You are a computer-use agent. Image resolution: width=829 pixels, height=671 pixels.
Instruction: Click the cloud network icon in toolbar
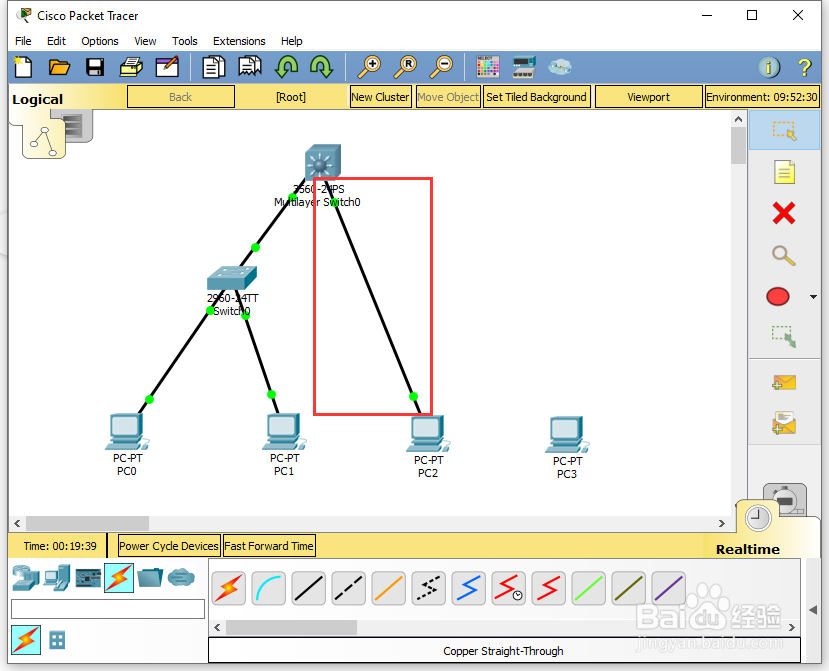coord(559,67)
